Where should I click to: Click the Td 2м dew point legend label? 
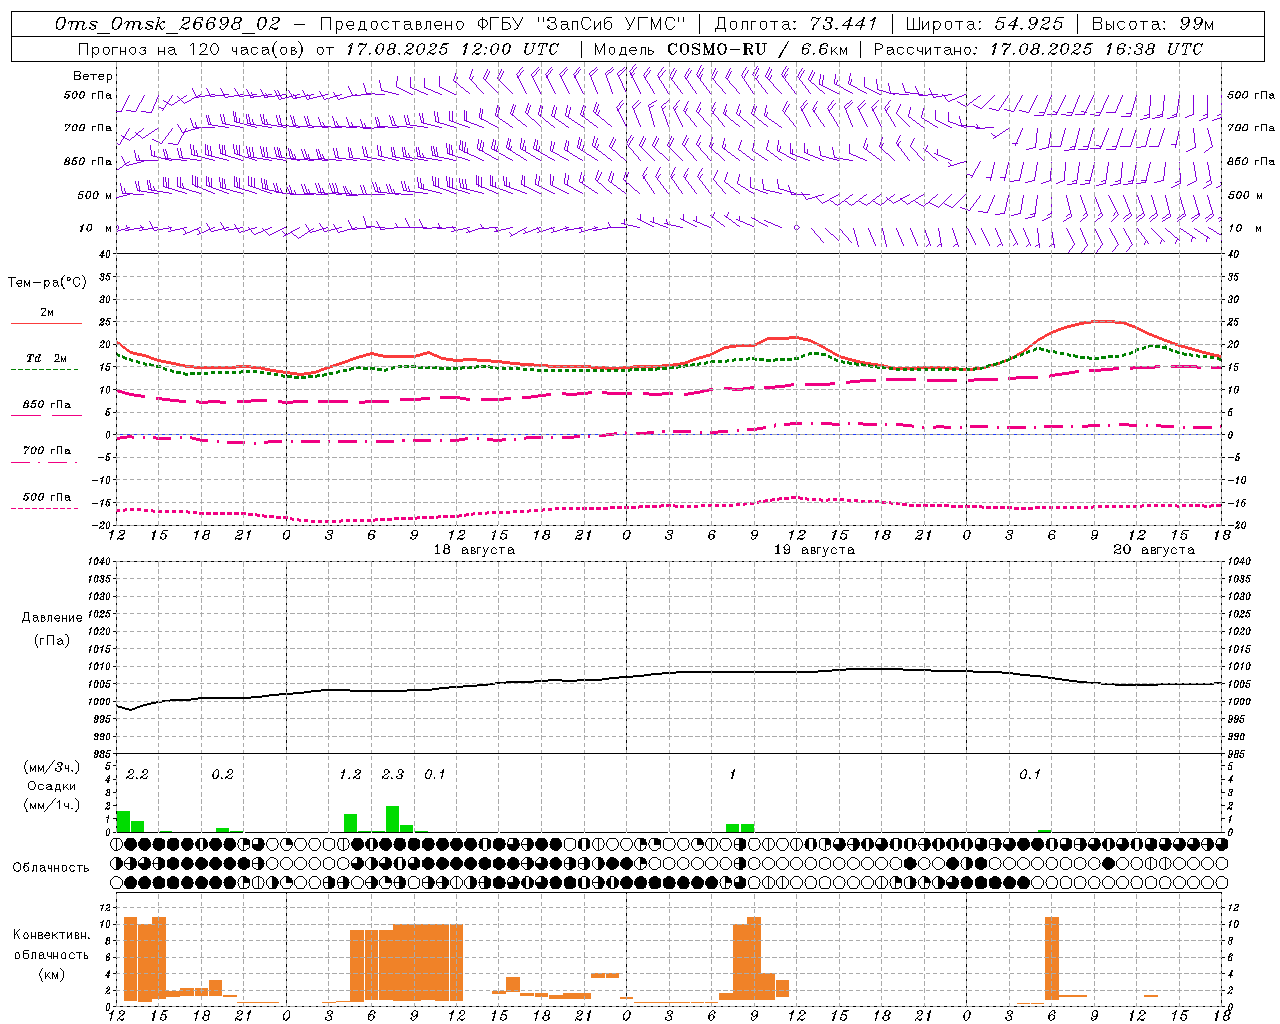point(46,358)
